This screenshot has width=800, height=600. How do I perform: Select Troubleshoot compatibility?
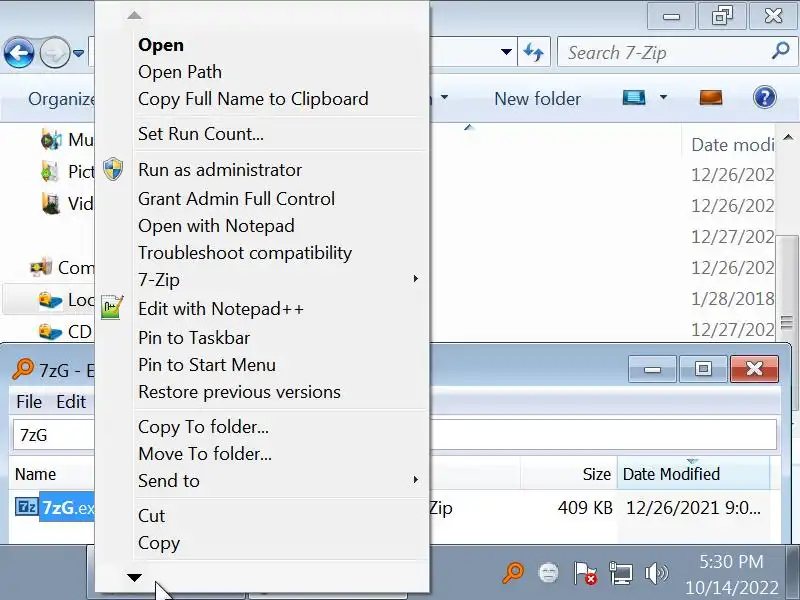(x=245, y=253)
